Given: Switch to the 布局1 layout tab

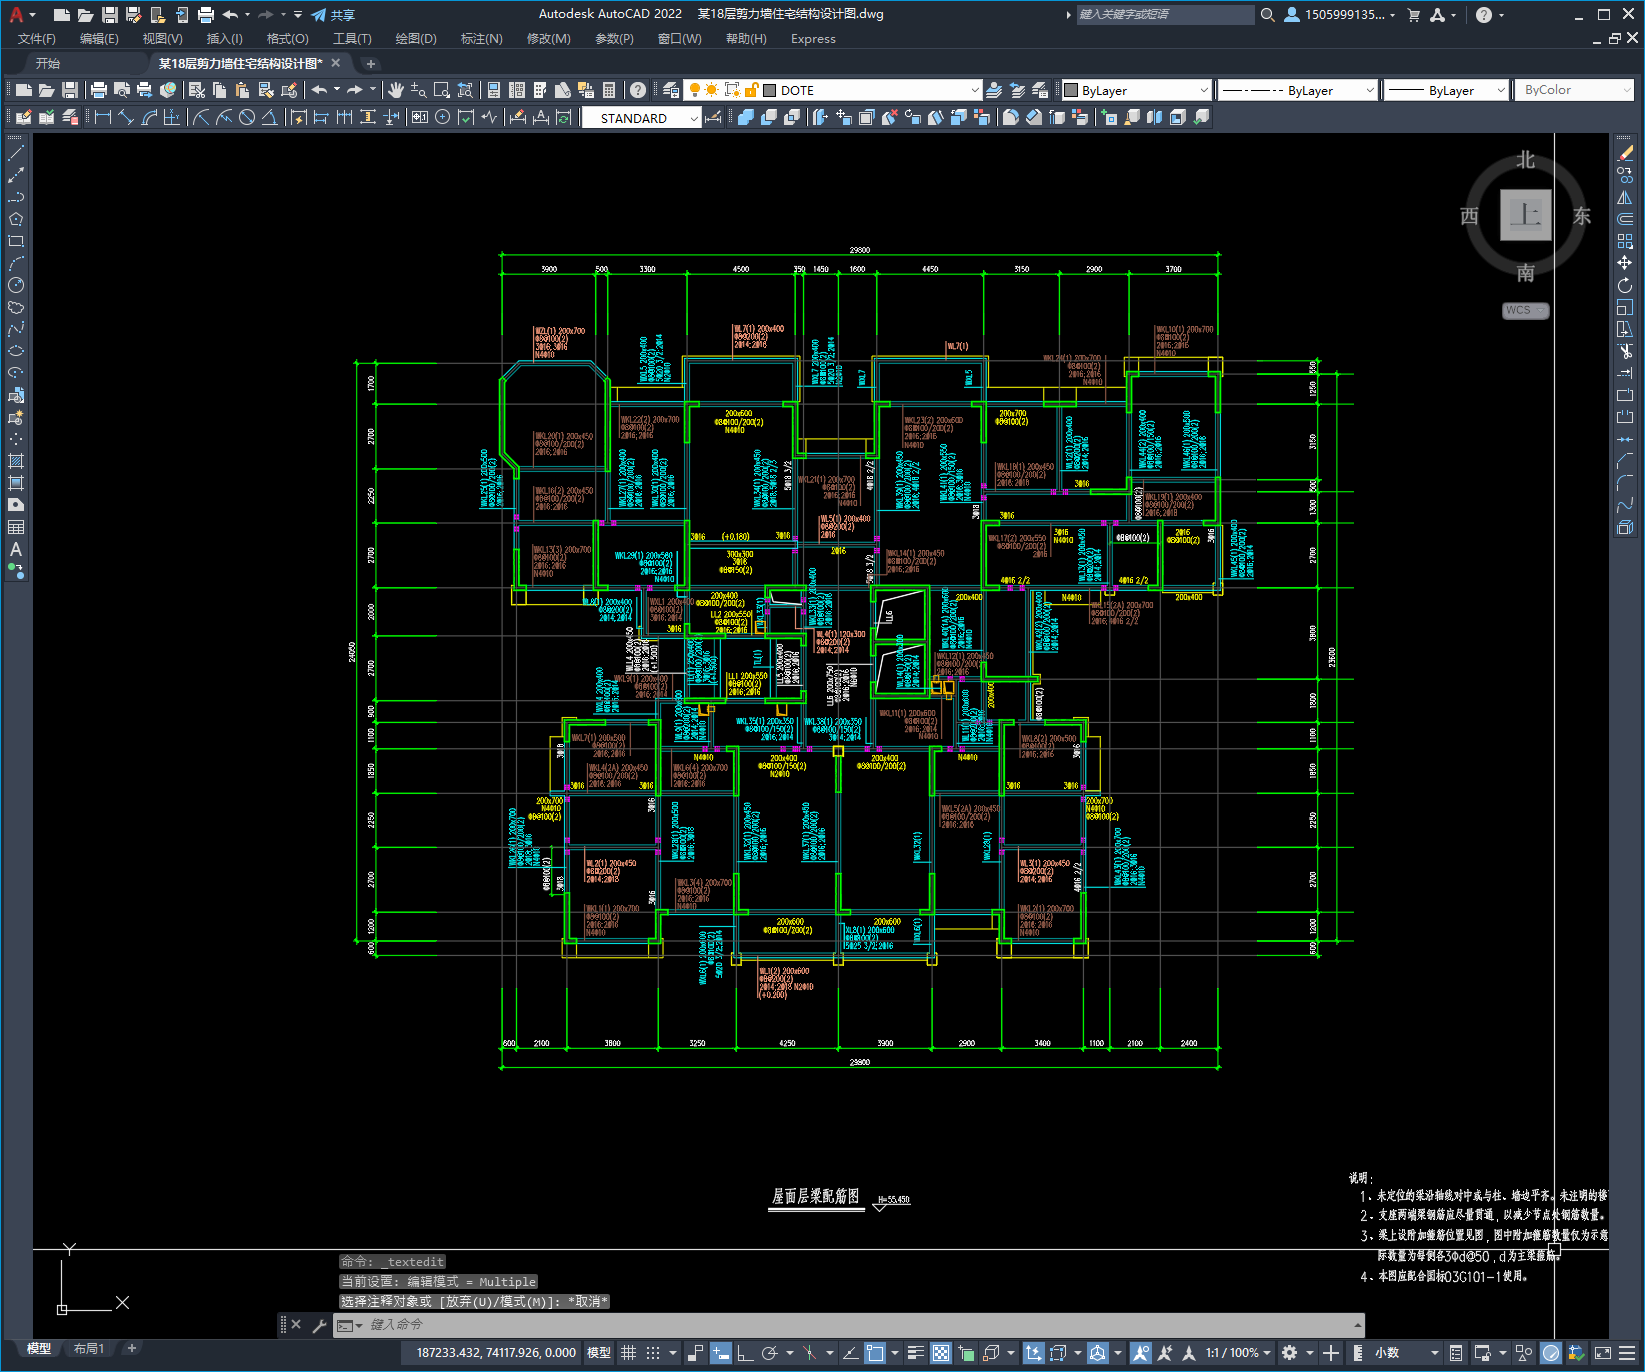Looking at the screenshot, I should (89, 1349).
